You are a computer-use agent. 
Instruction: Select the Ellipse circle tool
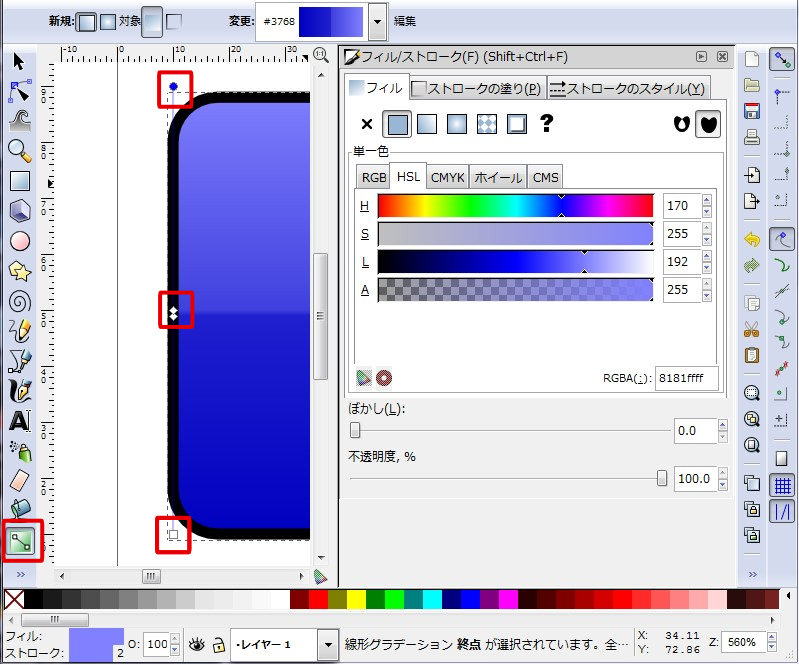coord(20,241)
